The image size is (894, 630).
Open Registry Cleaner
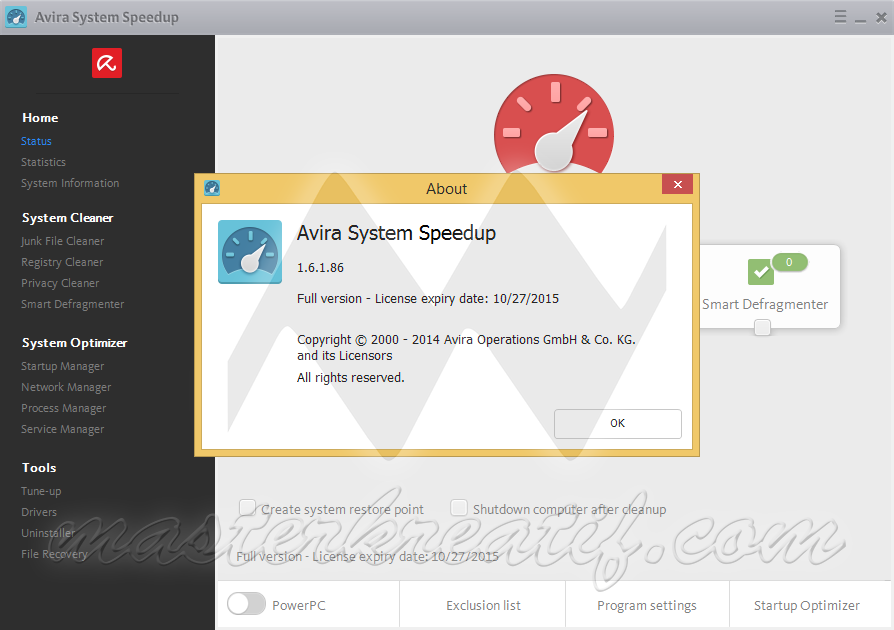click(x=62, y=262)
